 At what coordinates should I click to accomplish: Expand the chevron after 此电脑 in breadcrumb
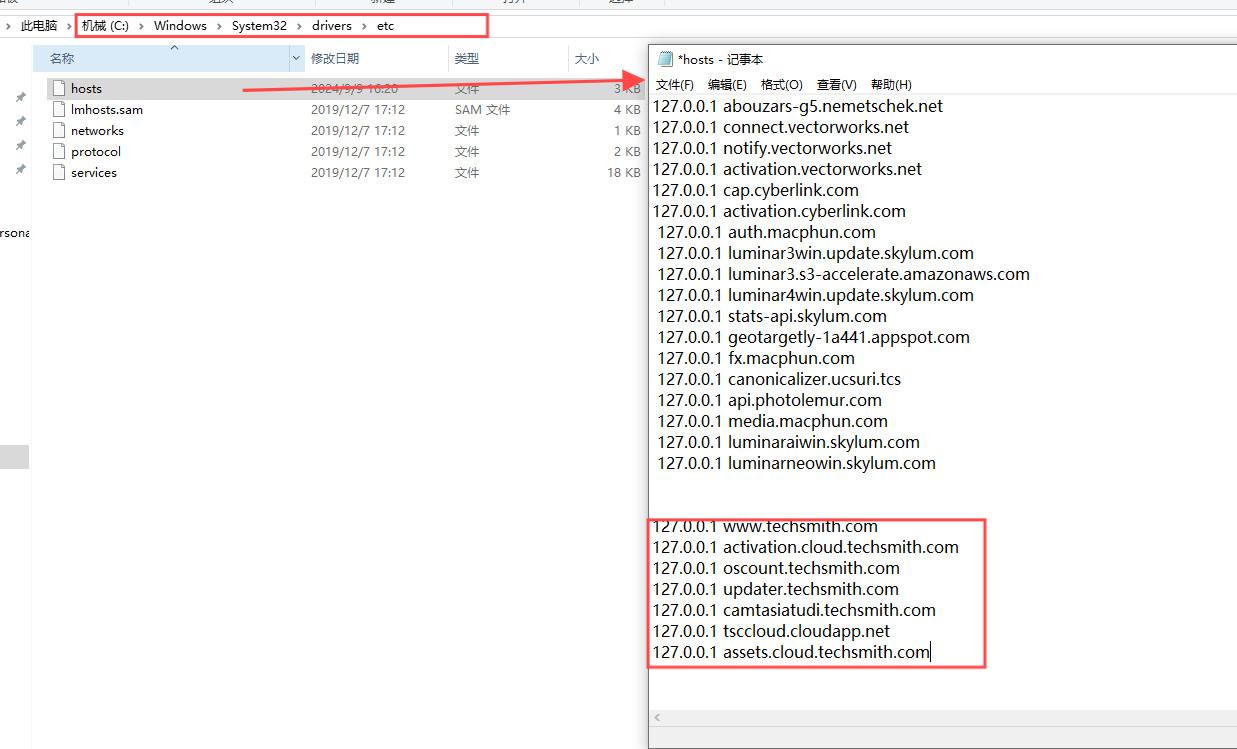coord(69,26)
